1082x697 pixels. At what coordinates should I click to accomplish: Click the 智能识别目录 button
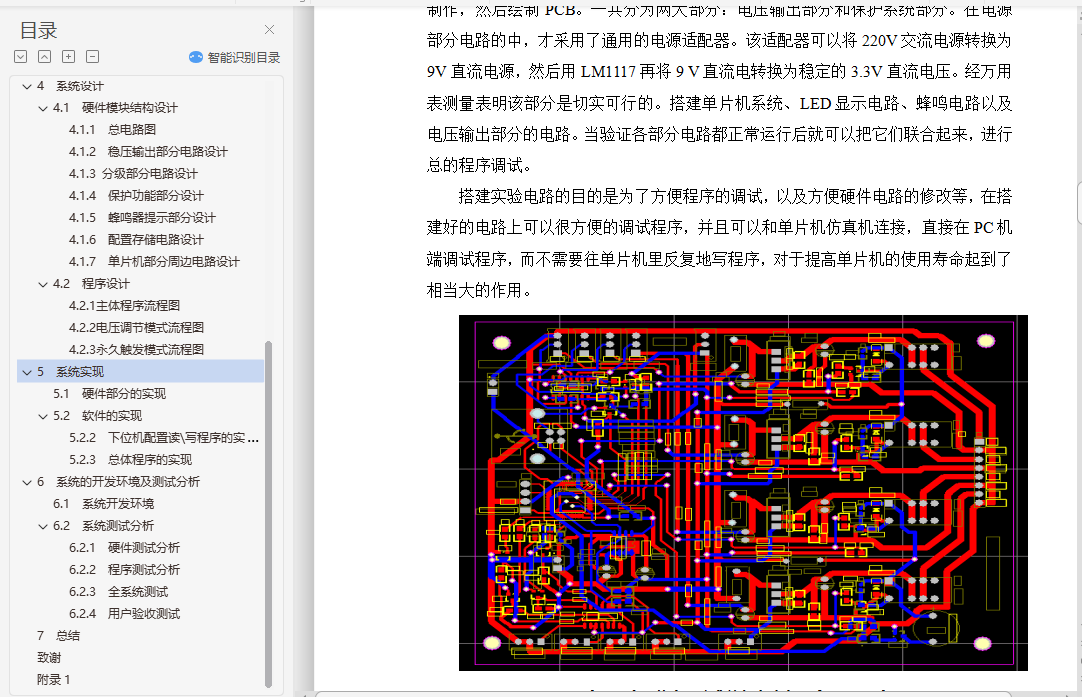point(235,57)
